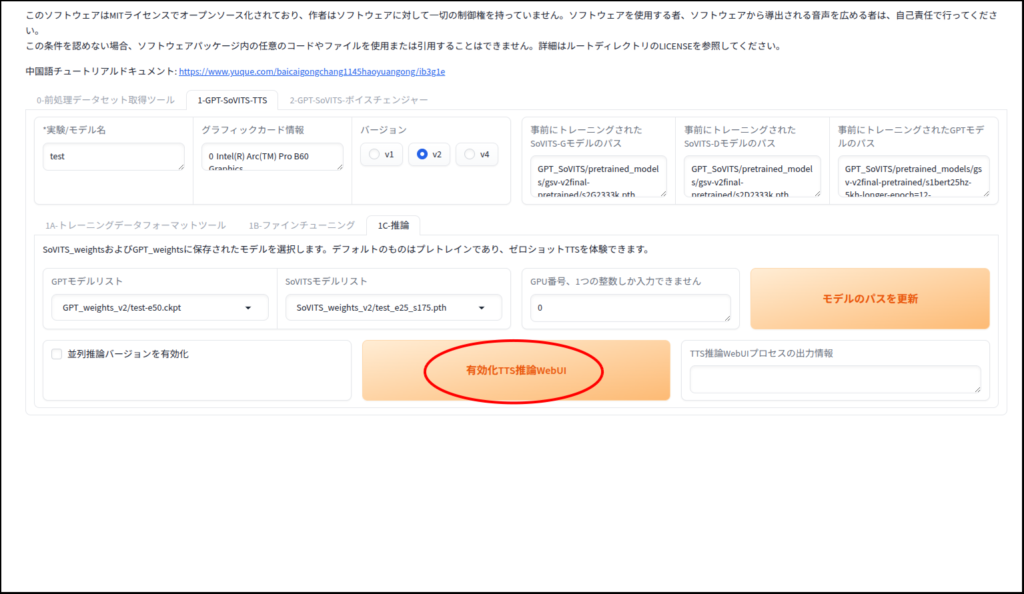Click the グラフィックカード情報 text box
Viewport: 1024px width, 594px height.
[271, 157]
